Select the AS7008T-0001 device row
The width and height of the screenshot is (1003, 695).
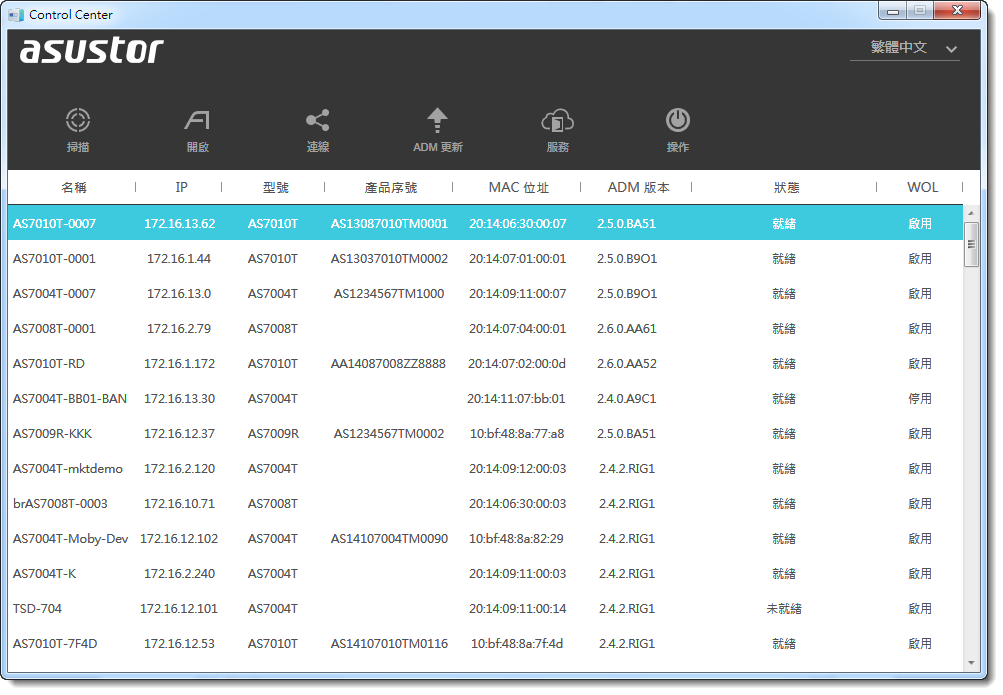[486, 329]
